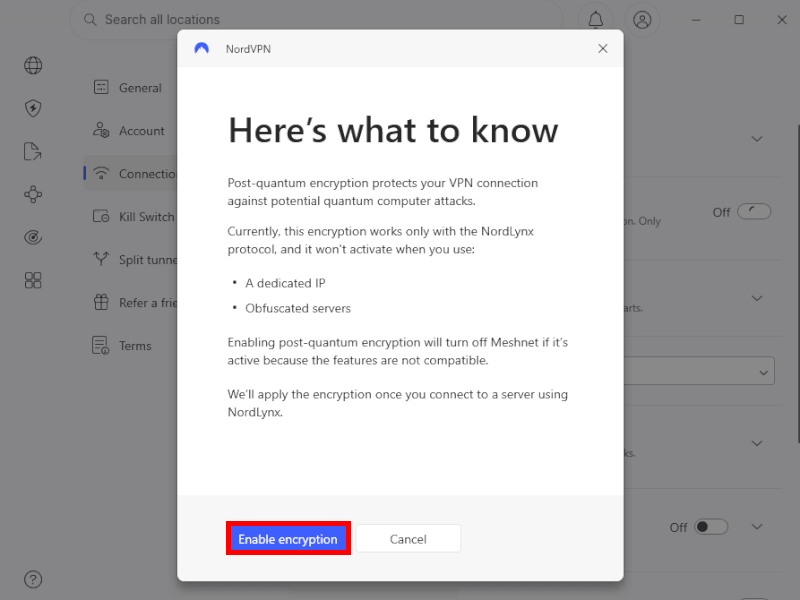Click the Refer a friend gift icon
This screenshot has width=800, height=600.
coord(101,302)
